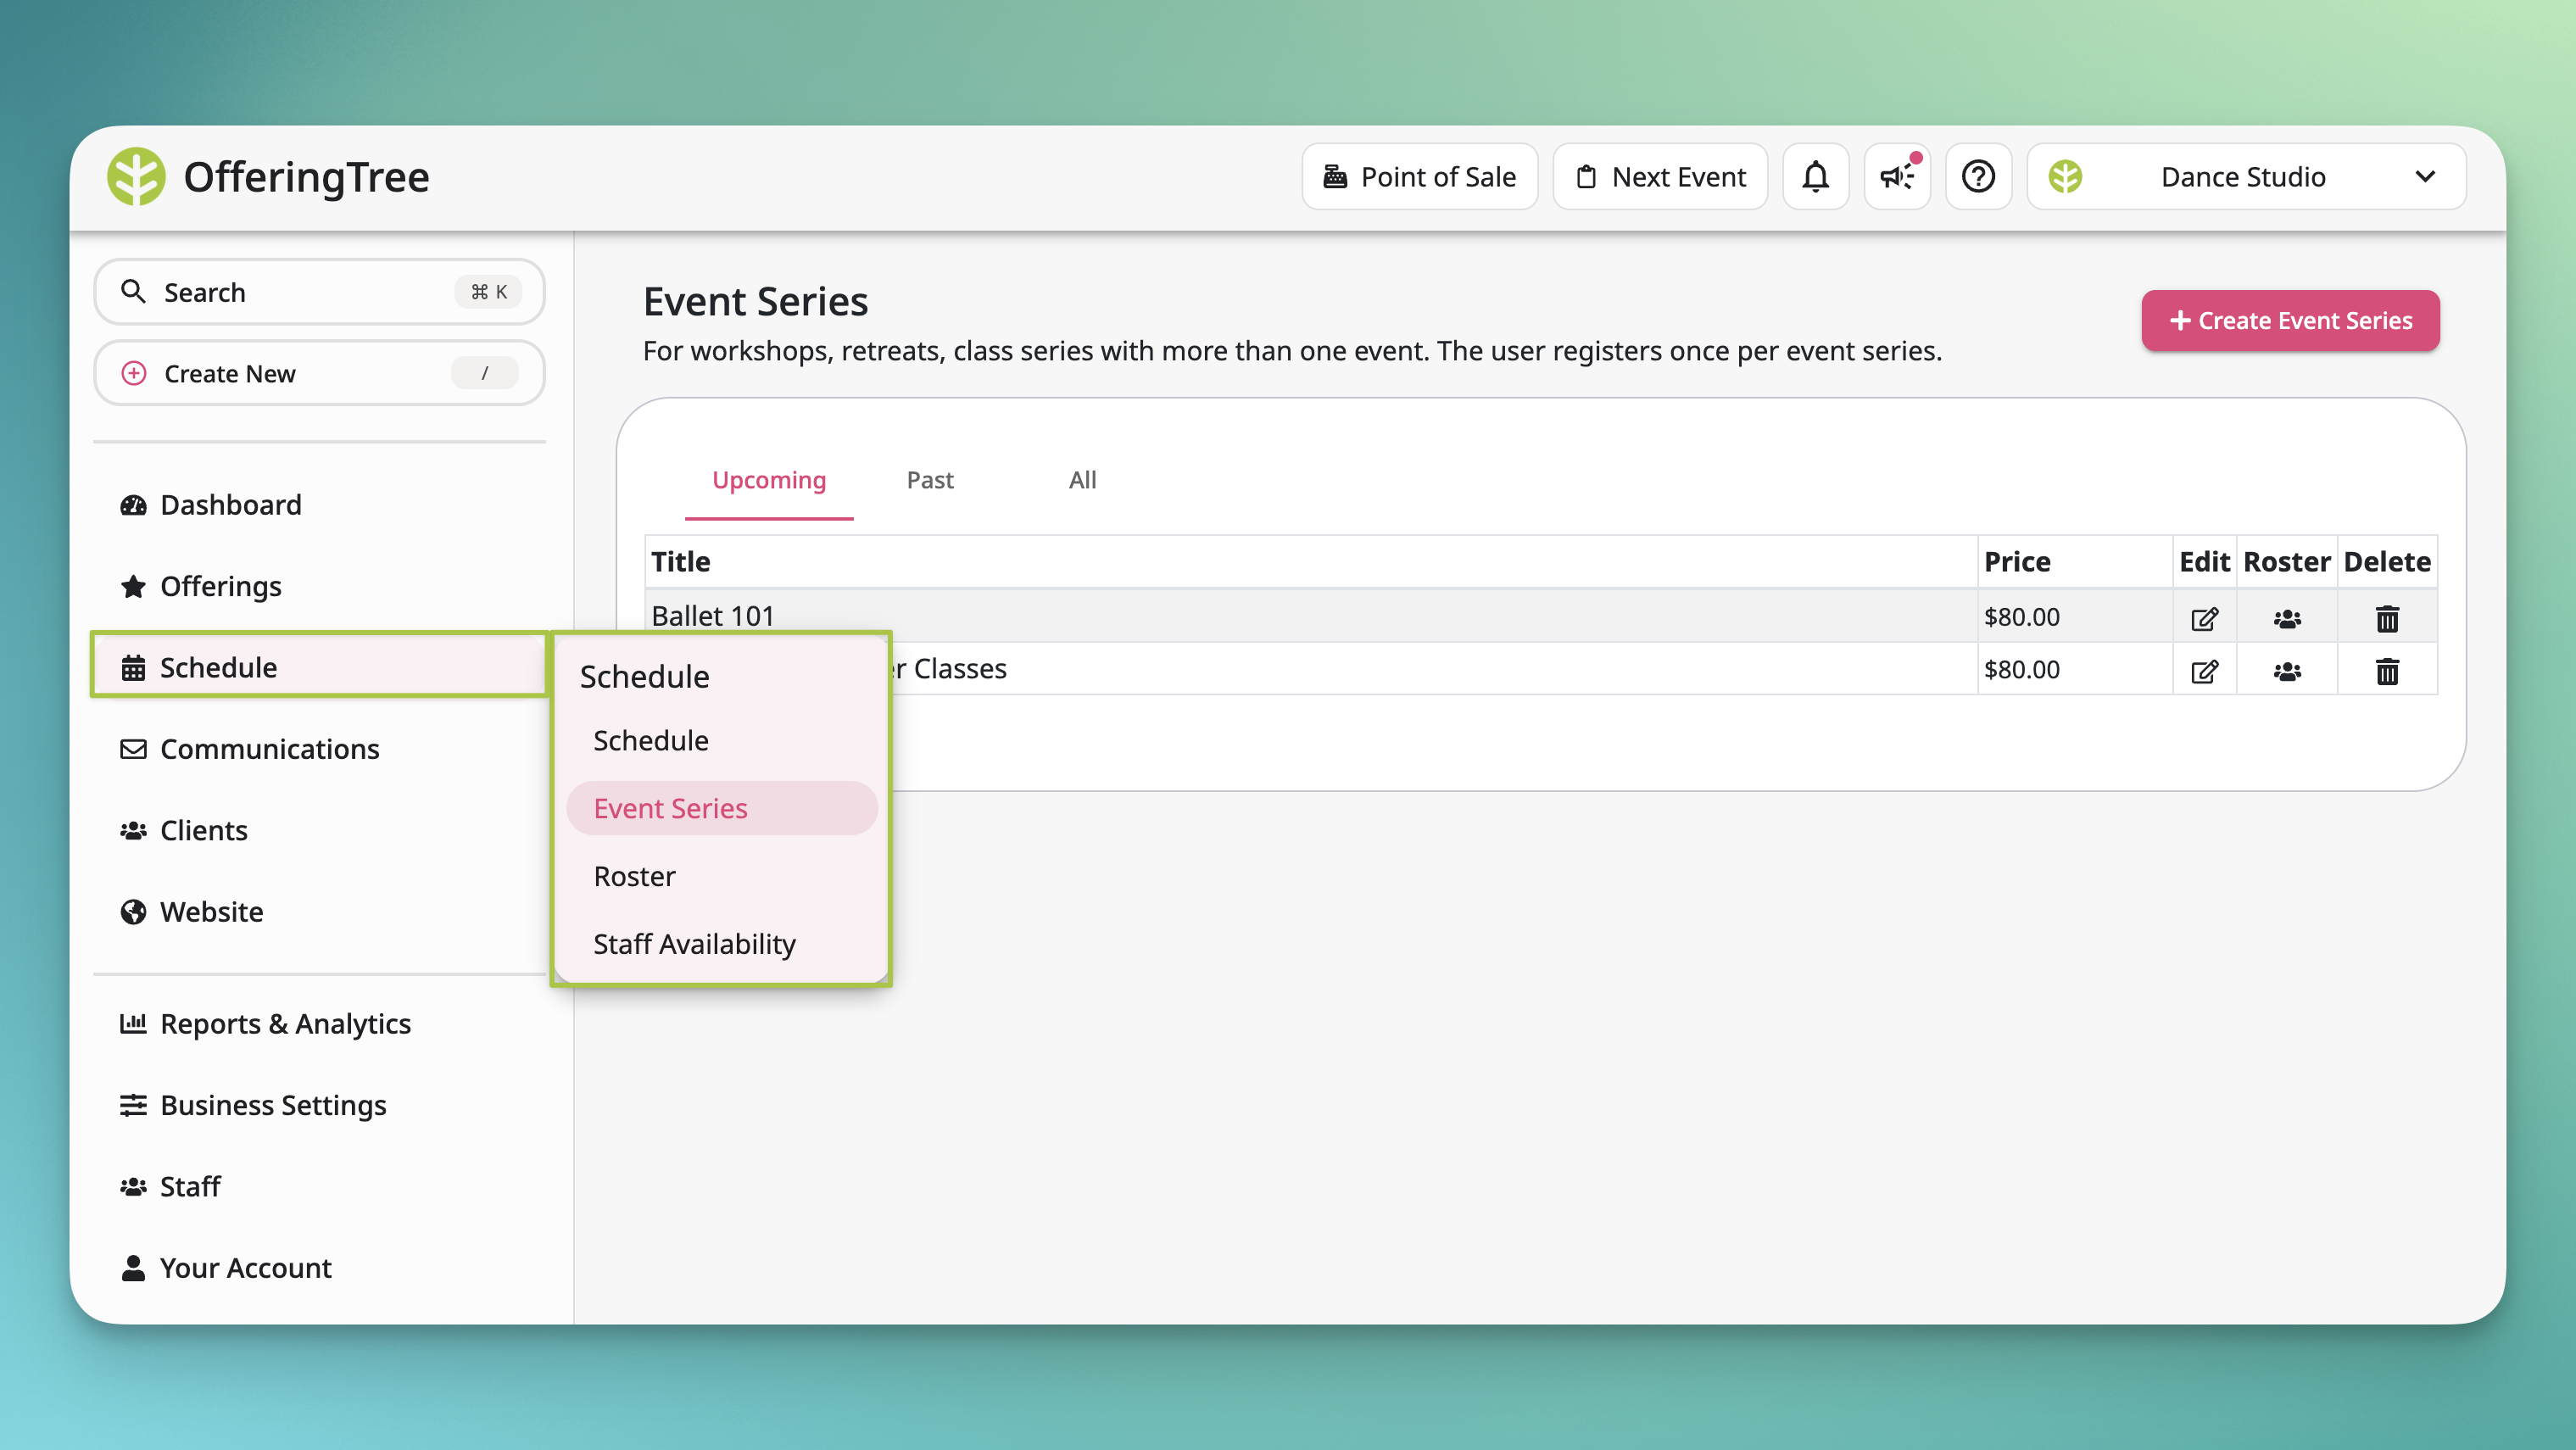This screenshot has height=1450, width=2576.
Task: Open Point of Sale
Action: (1419, 177)
